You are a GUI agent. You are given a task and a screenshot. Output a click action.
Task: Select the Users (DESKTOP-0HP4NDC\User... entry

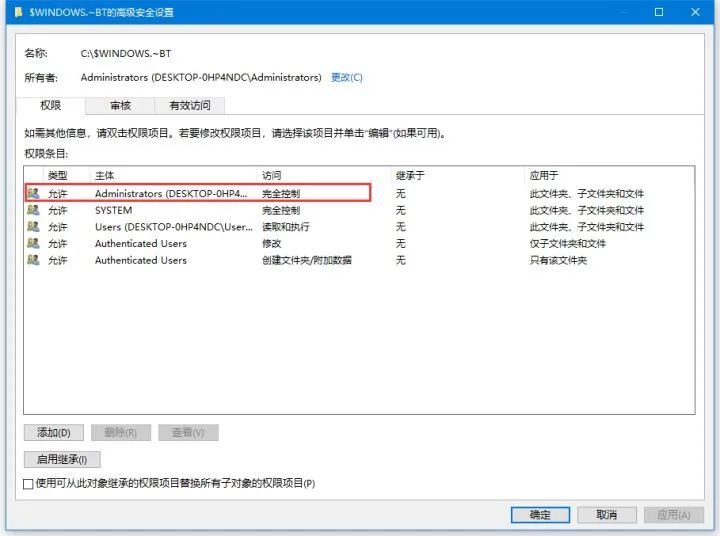point(174,227)
